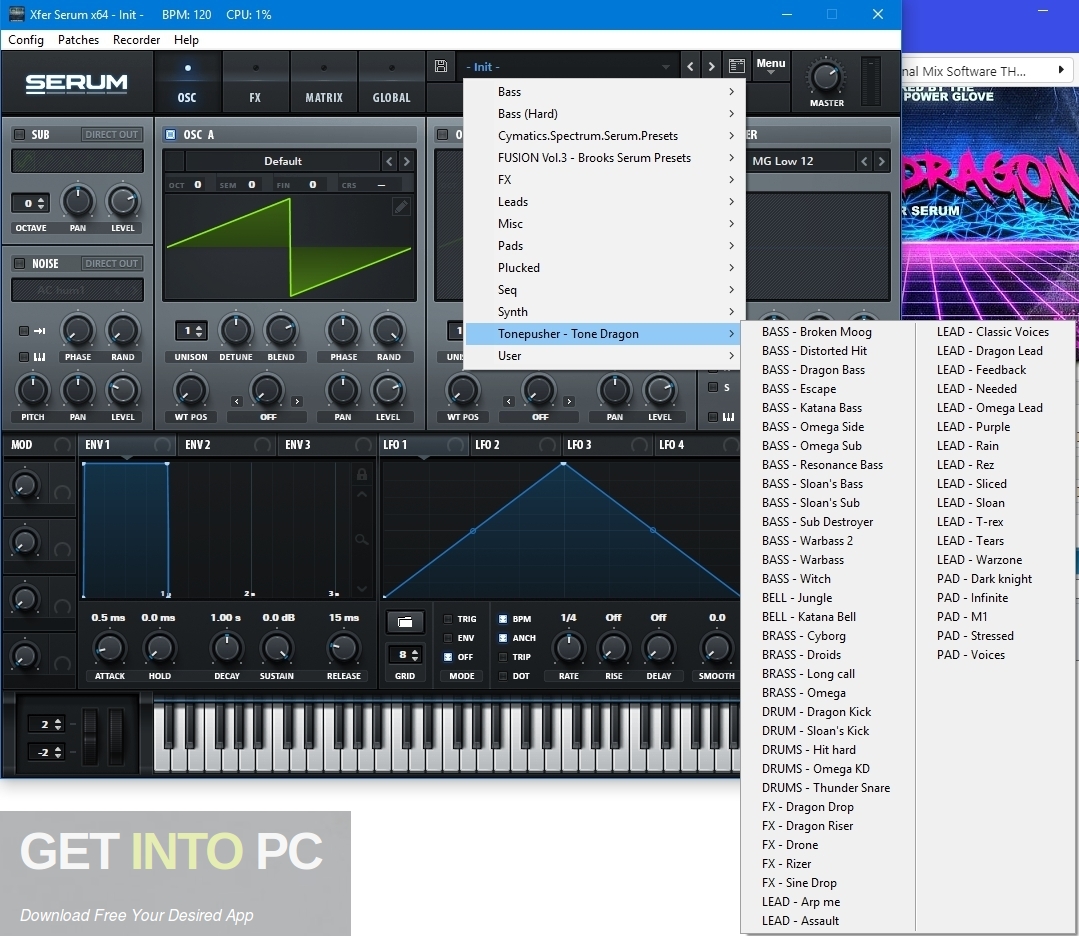Screen dimensions: 1079x936
Task: Select next OSC A wavetable arrow
Action: coord(407,161)
